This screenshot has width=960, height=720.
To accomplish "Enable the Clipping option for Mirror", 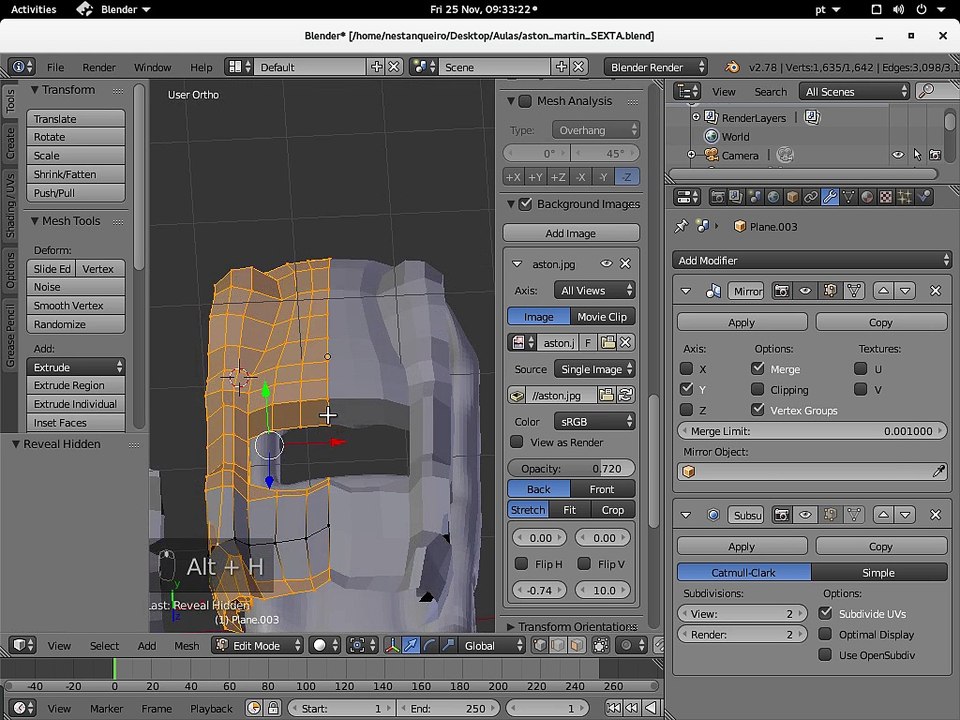I will coord(757,389).
